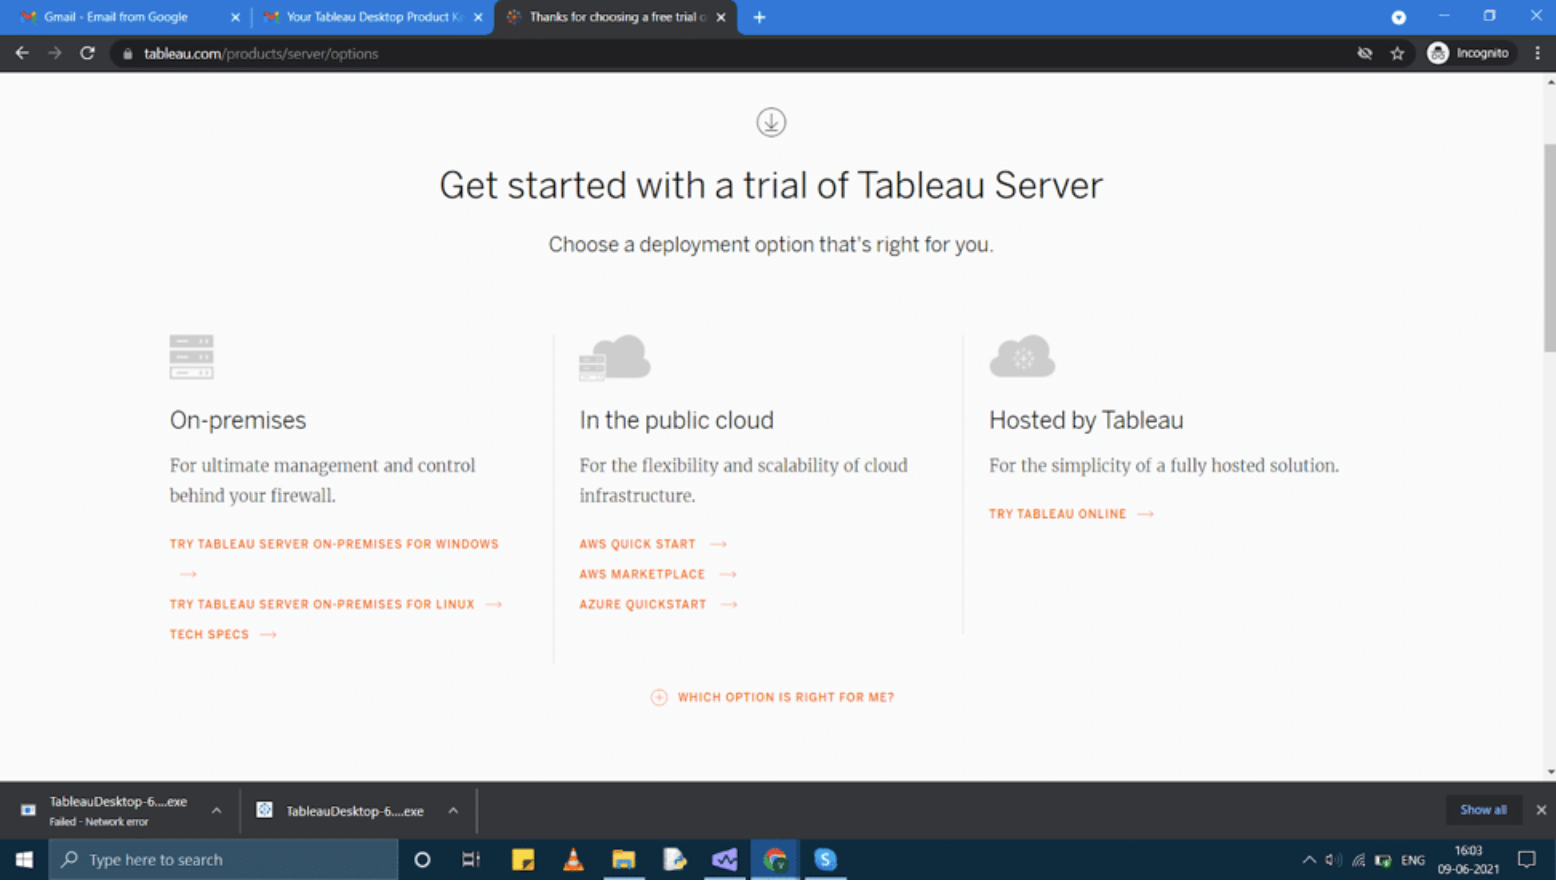Click the plus circle beside Which Option

point(659,697)
